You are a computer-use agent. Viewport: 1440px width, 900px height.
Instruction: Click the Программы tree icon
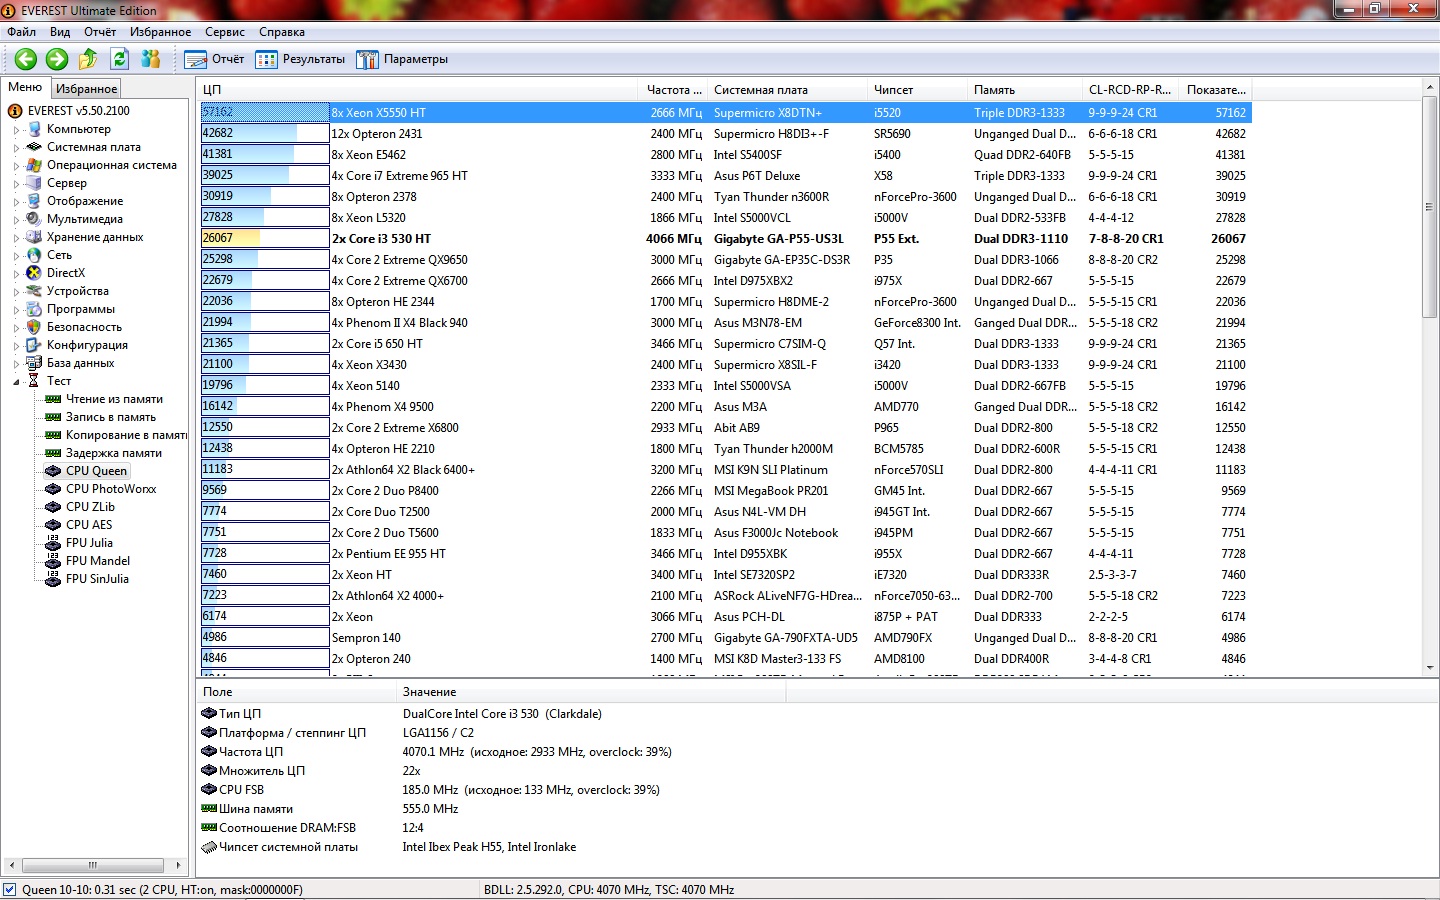(x=34, y=309)
